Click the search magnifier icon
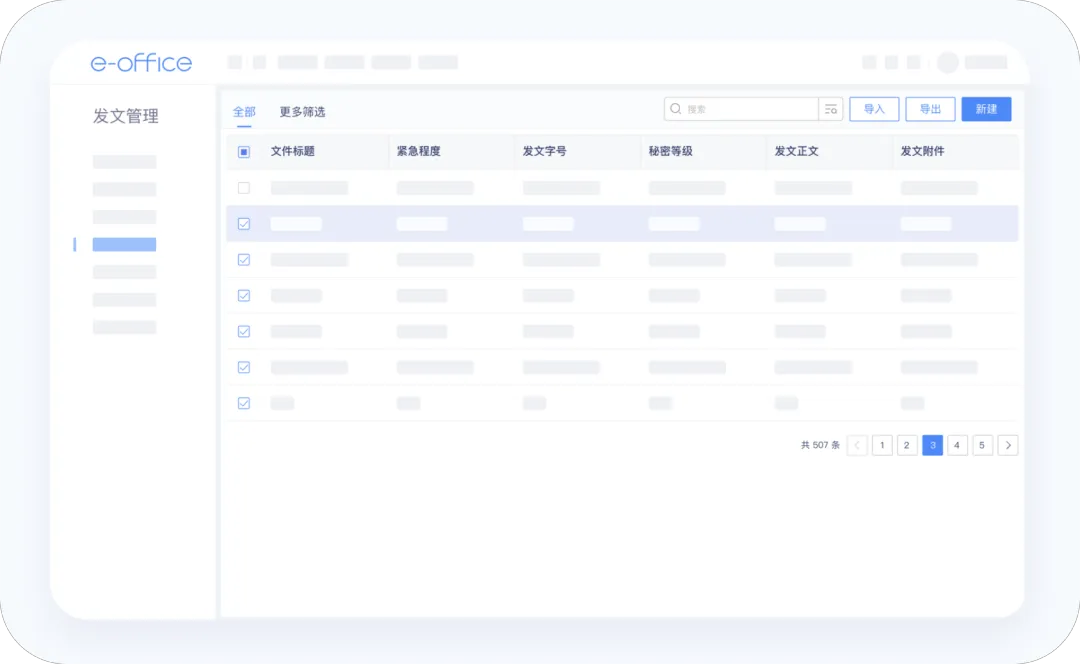 pyautogui.click(x=676, y=109)
